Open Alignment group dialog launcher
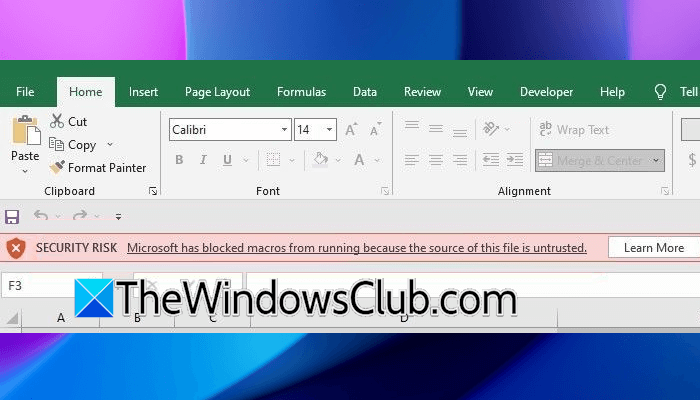Screen dimensions: 700x400 tap(665, 191)
